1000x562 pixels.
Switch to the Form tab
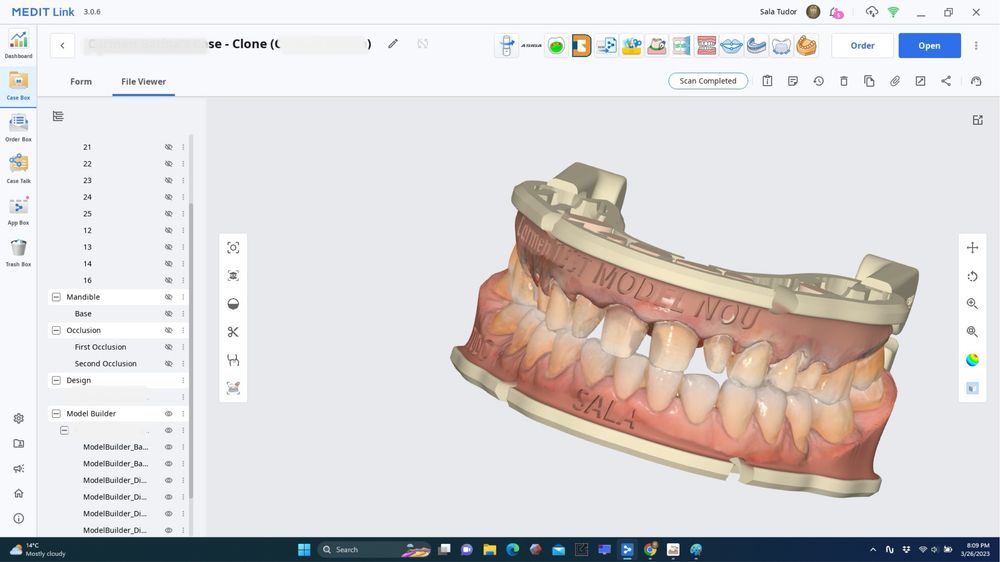[x=81, y=82]
